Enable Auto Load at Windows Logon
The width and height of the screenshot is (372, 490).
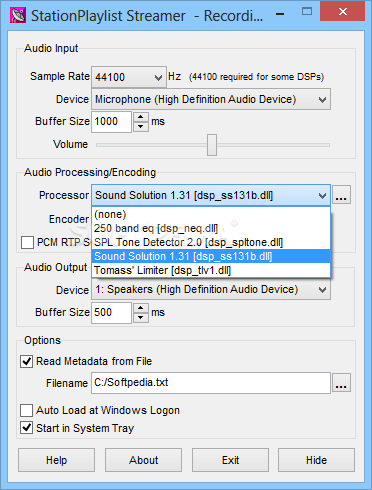[x=27, y=410]
